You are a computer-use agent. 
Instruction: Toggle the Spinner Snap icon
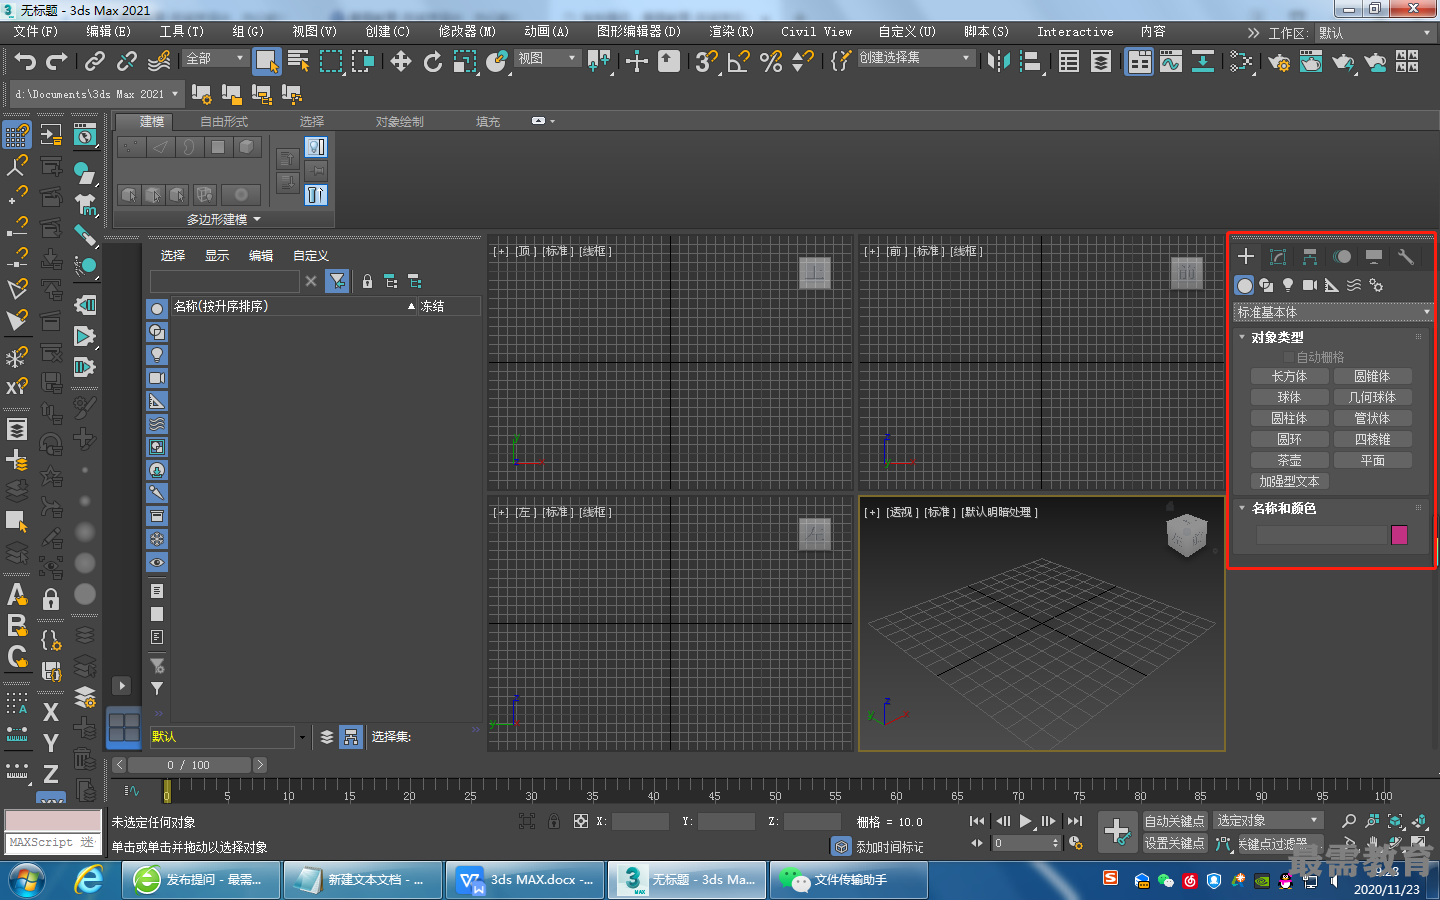pyautogui.click(x=802, y=62)
